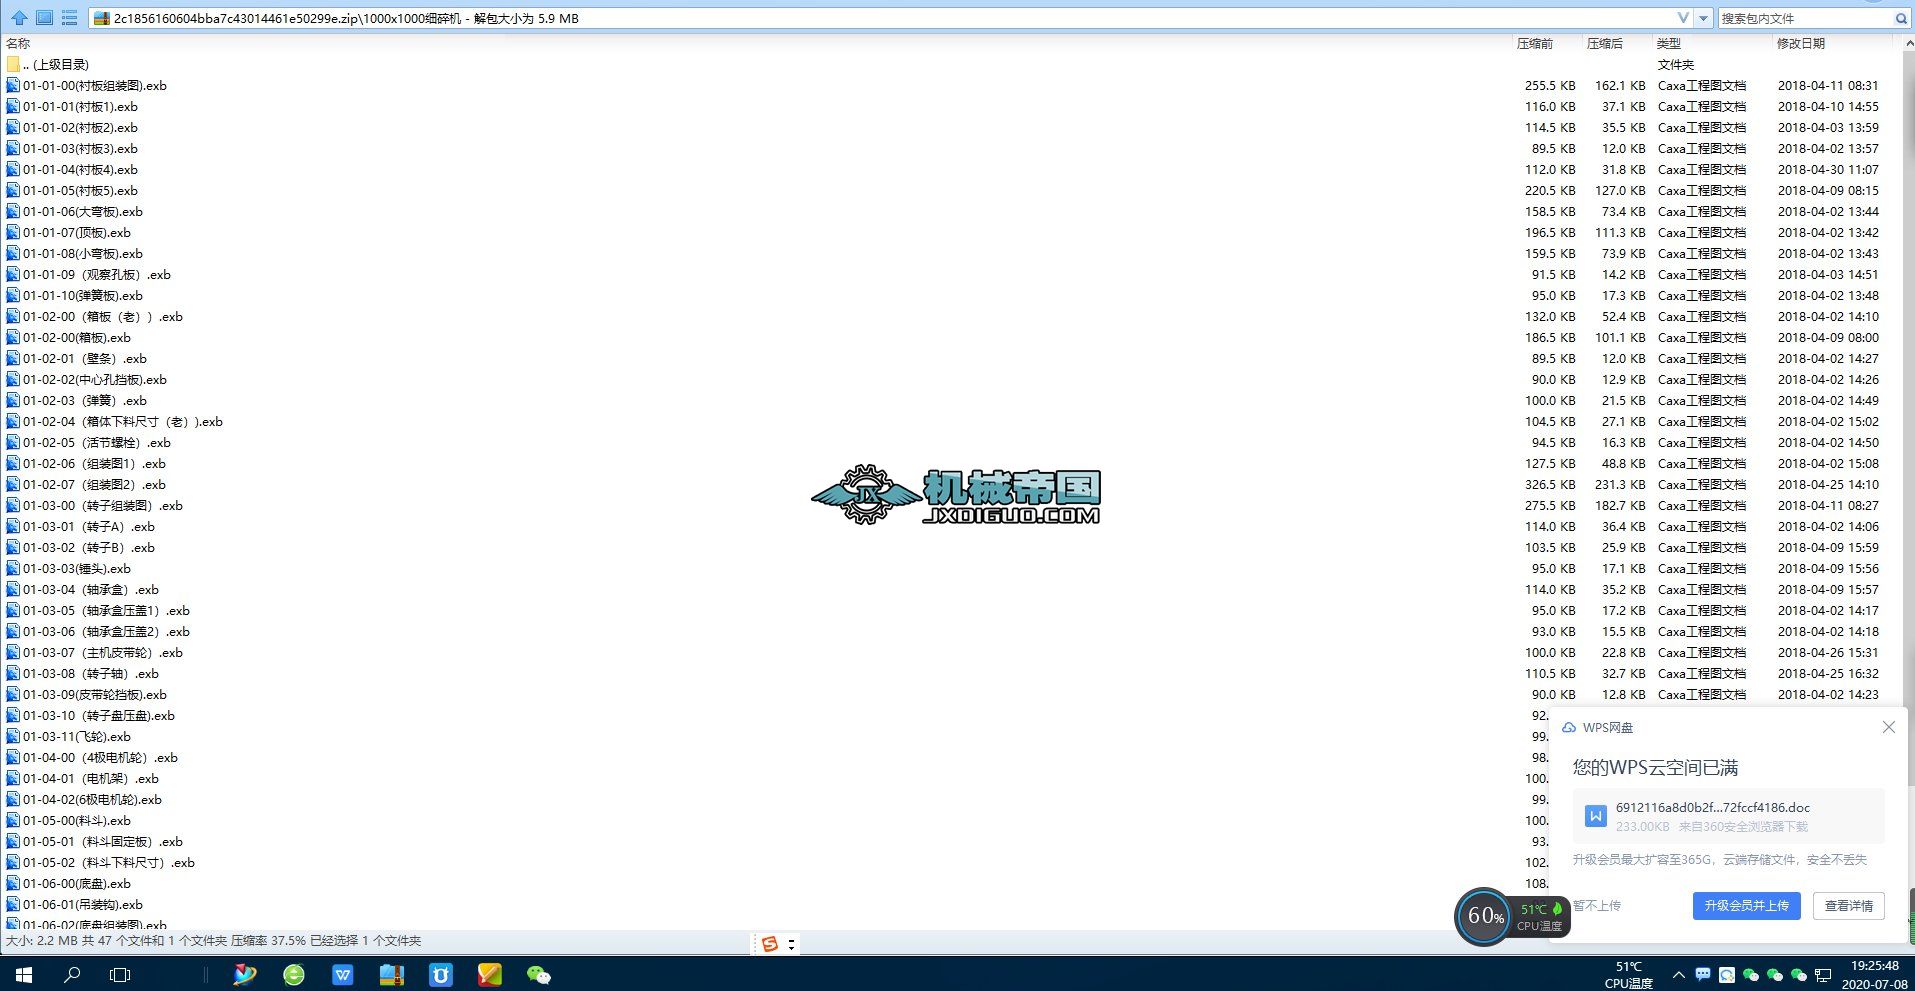1915x991 pixels.
Task: Switch to large icon view mode
Action: [x=44, y=18]
